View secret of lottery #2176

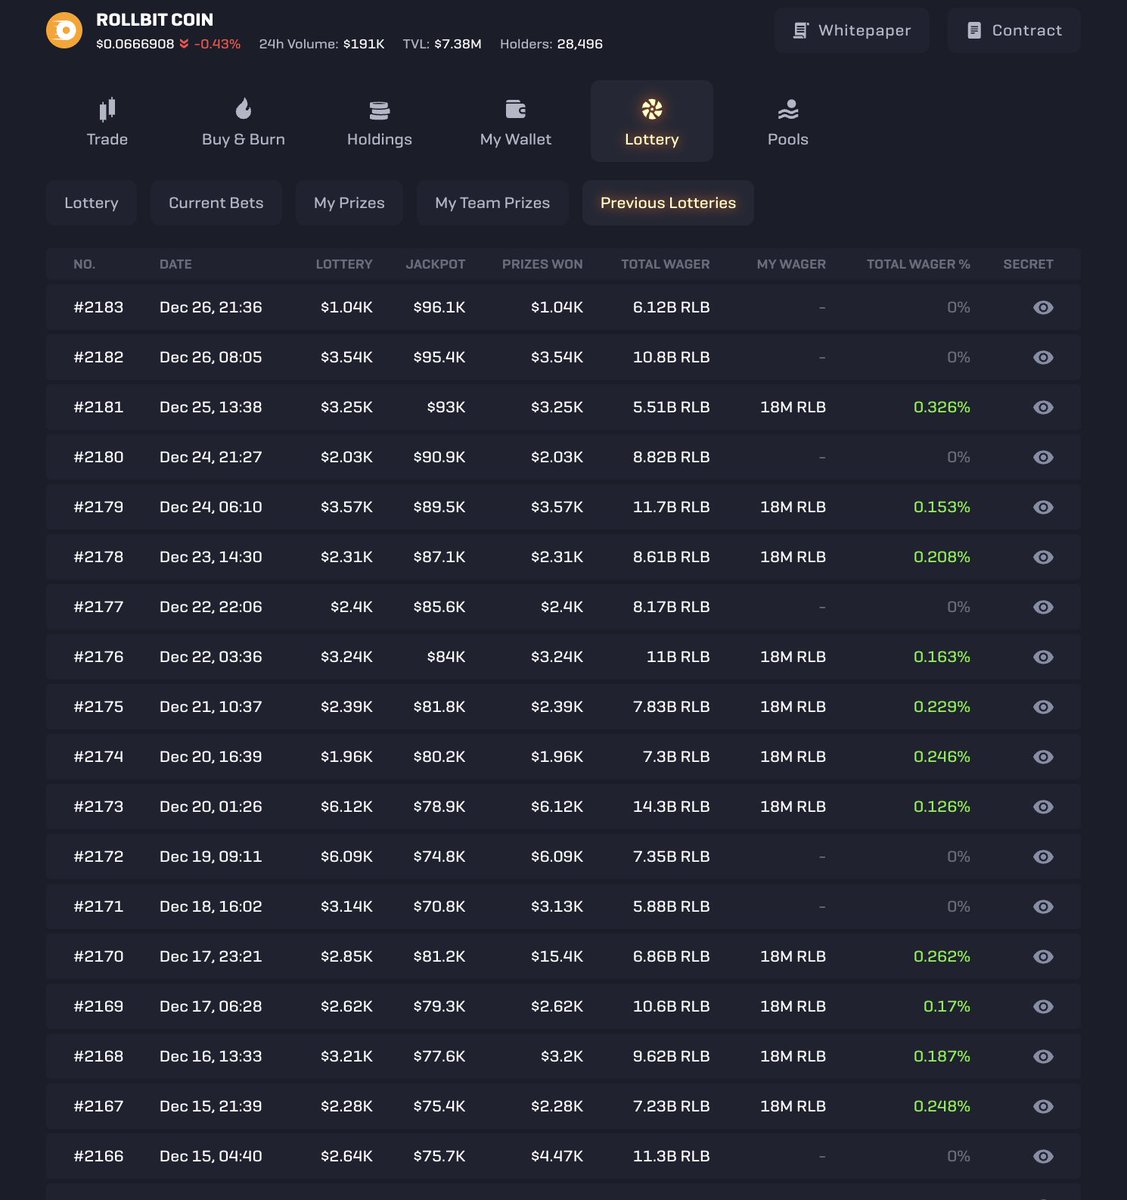pos(1043,657)
